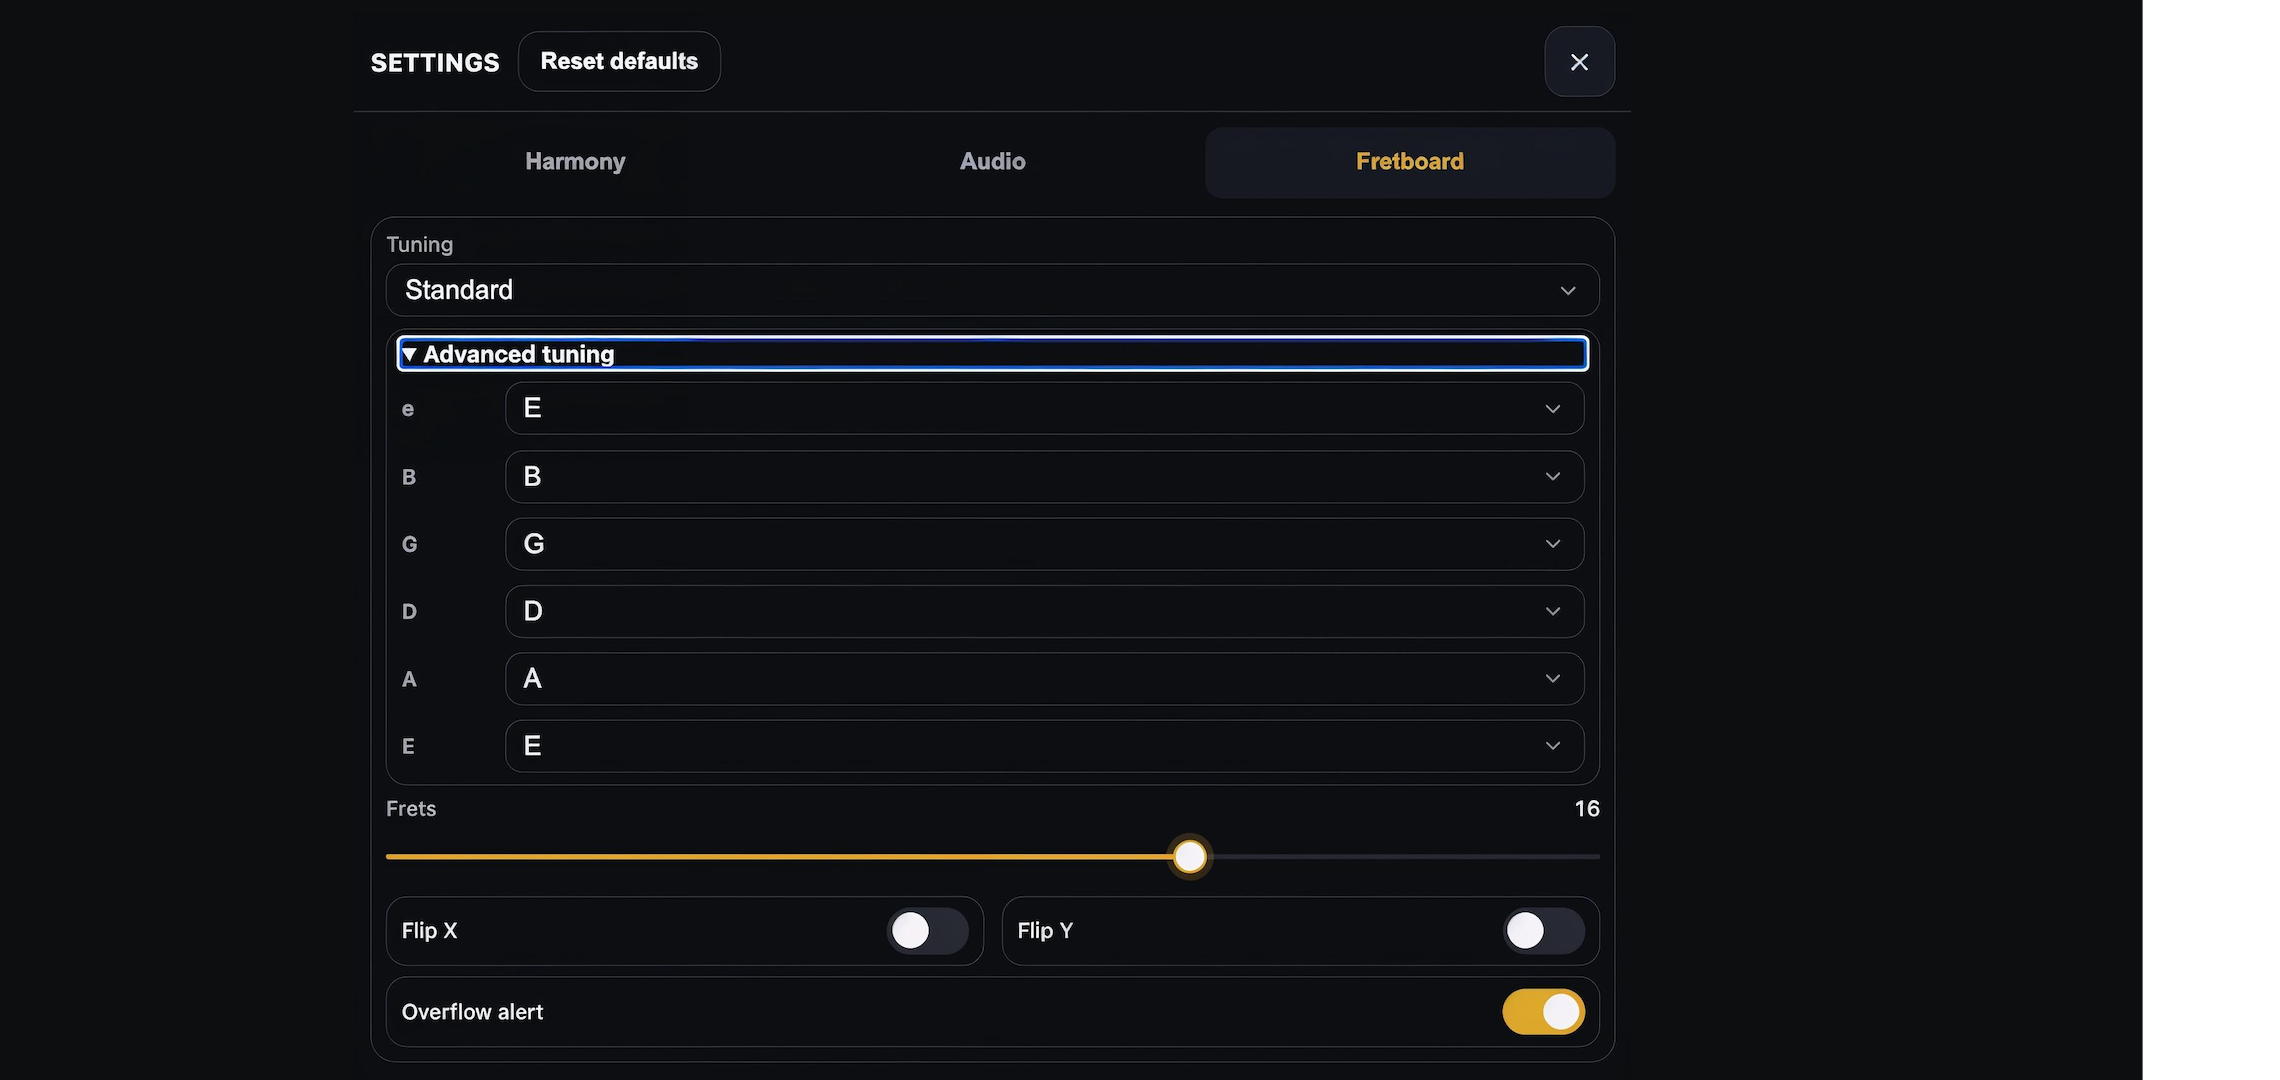Open the A string note dropdown
This screenshot has width=2280, height=1080.
click(x=1044, y=679)
